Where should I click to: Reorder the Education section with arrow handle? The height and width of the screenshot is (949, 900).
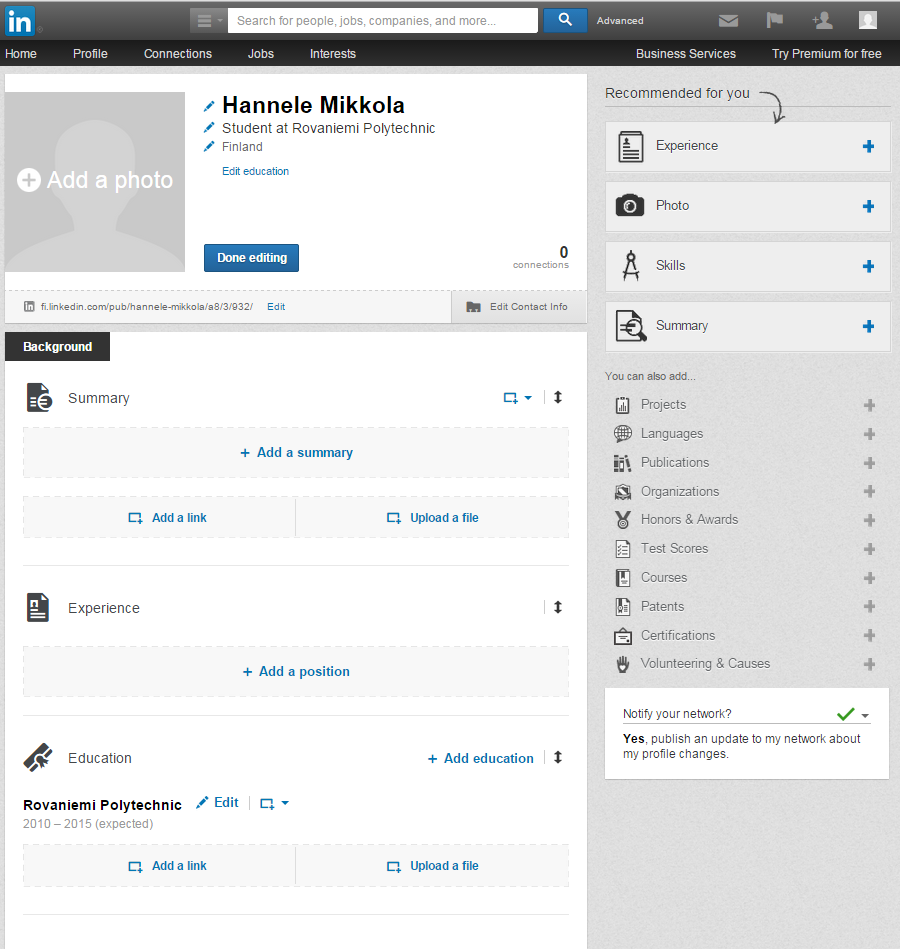558,757
